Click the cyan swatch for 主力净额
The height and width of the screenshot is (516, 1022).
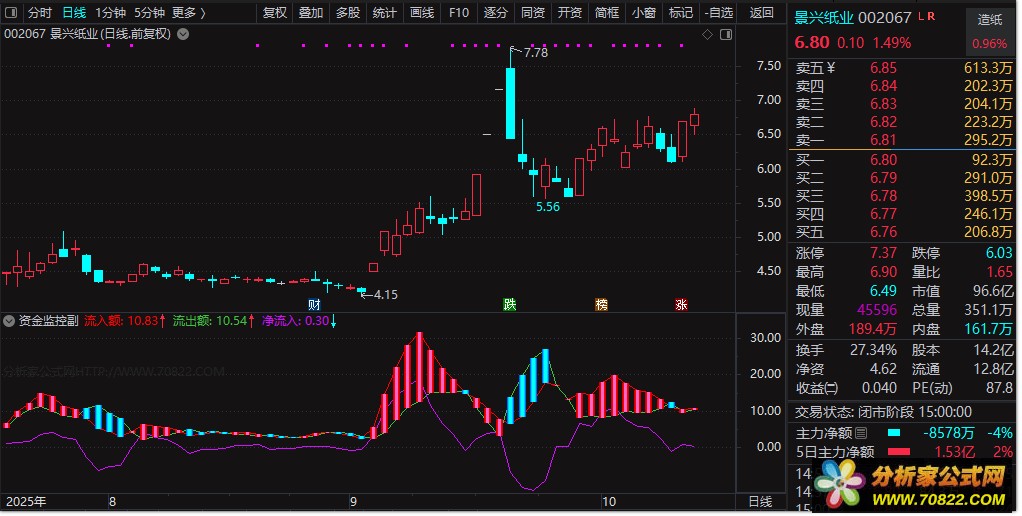(894, 433)
